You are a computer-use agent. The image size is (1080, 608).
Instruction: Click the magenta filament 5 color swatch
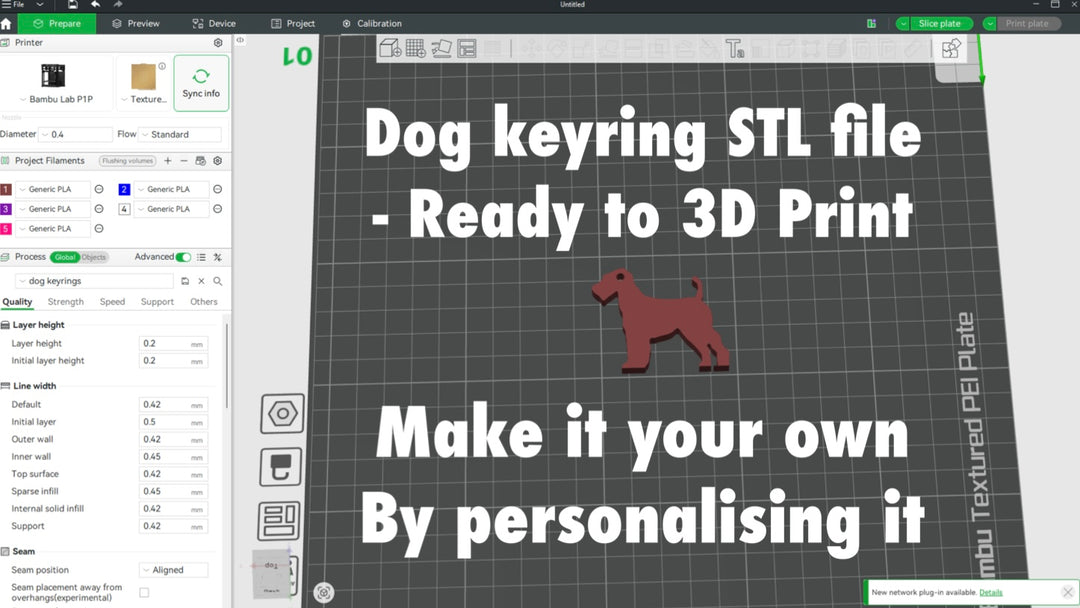pyautogui.click(x=8, y=228)
